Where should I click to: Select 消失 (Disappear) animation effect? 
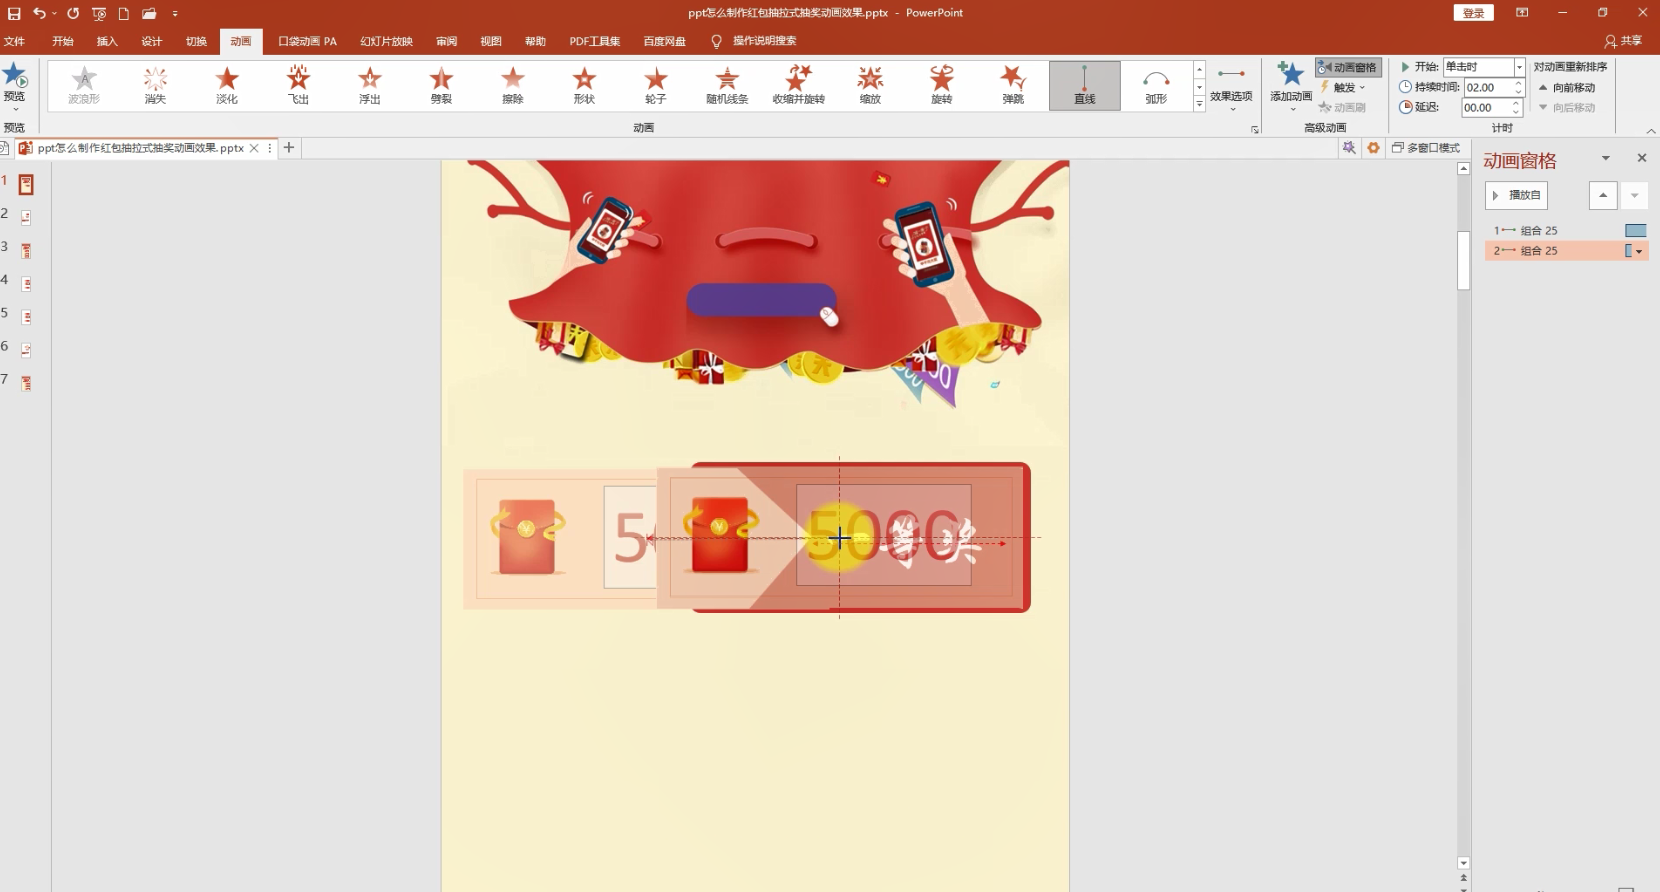click(x=155, y=85)
